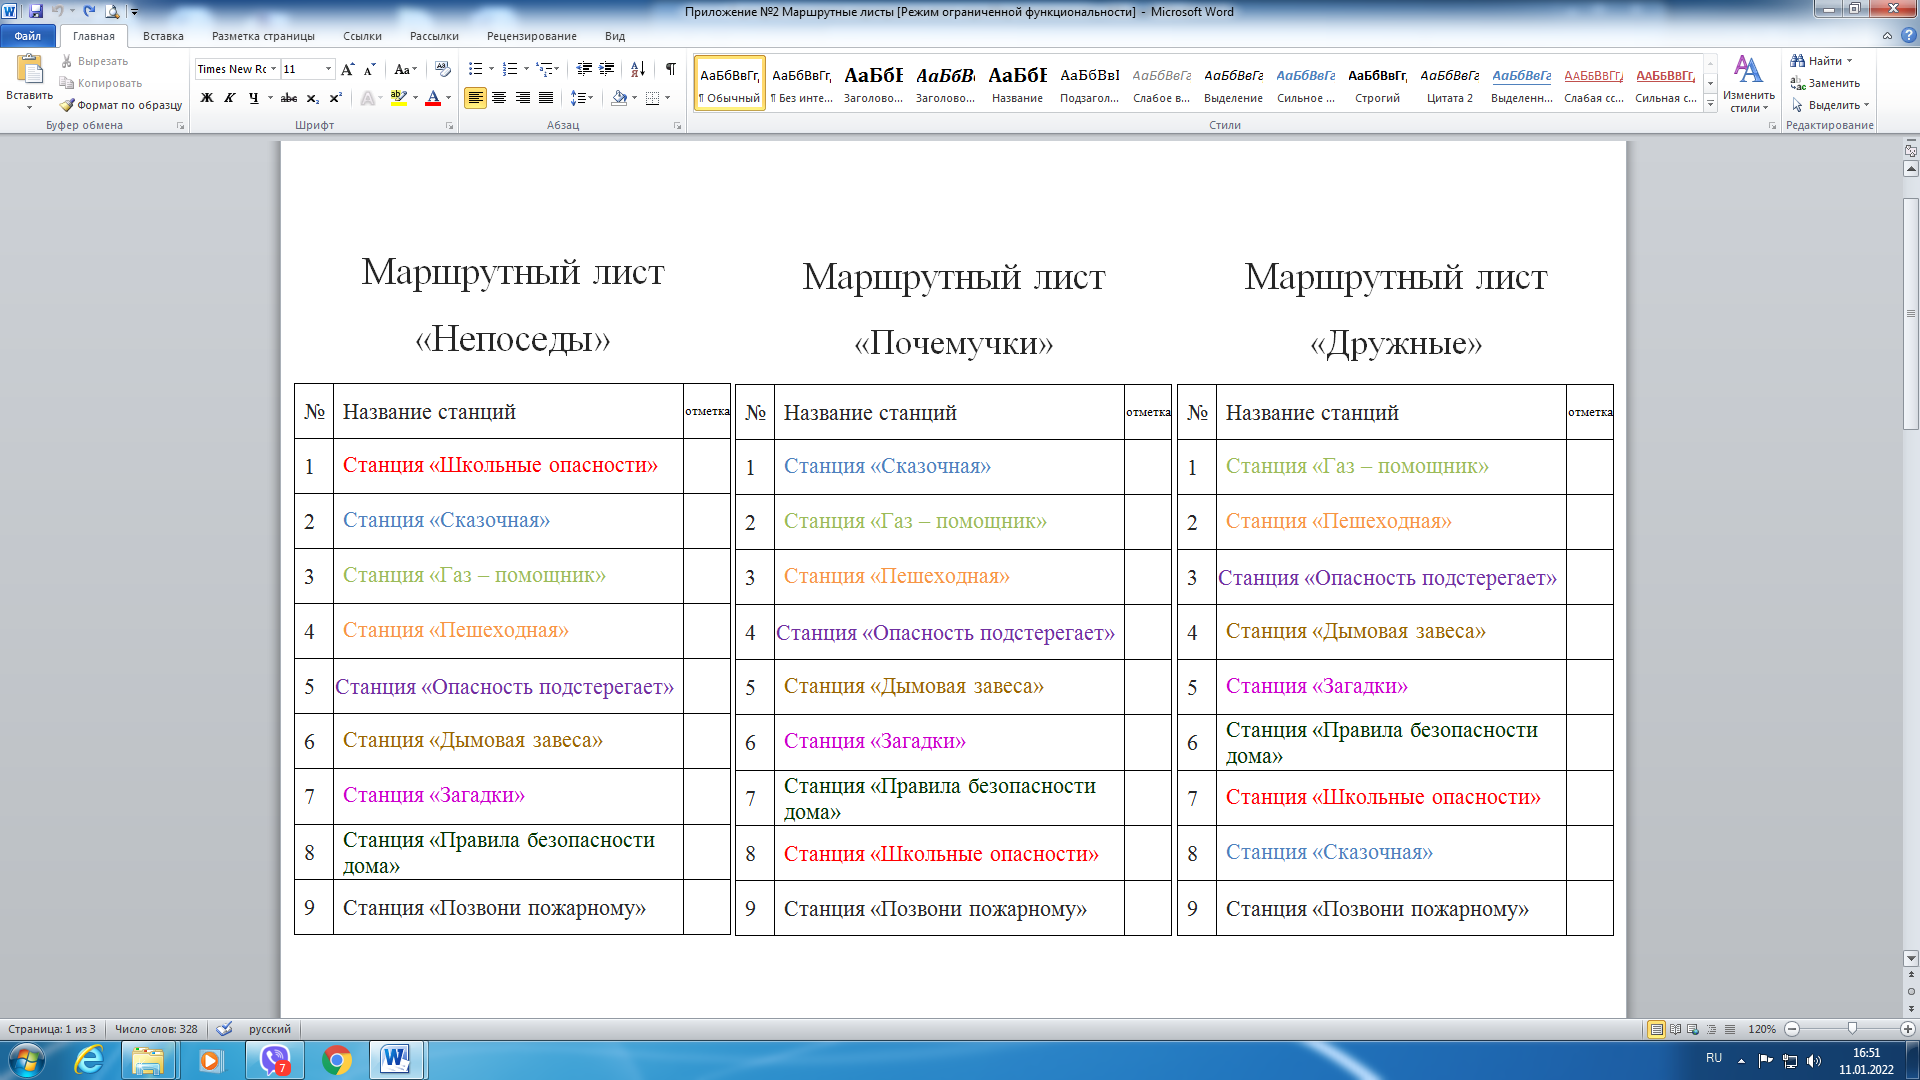The image size is (1920, 1080).
Task: Toggle Bold (Ж) formatting
Action: [x=207, y=98]
